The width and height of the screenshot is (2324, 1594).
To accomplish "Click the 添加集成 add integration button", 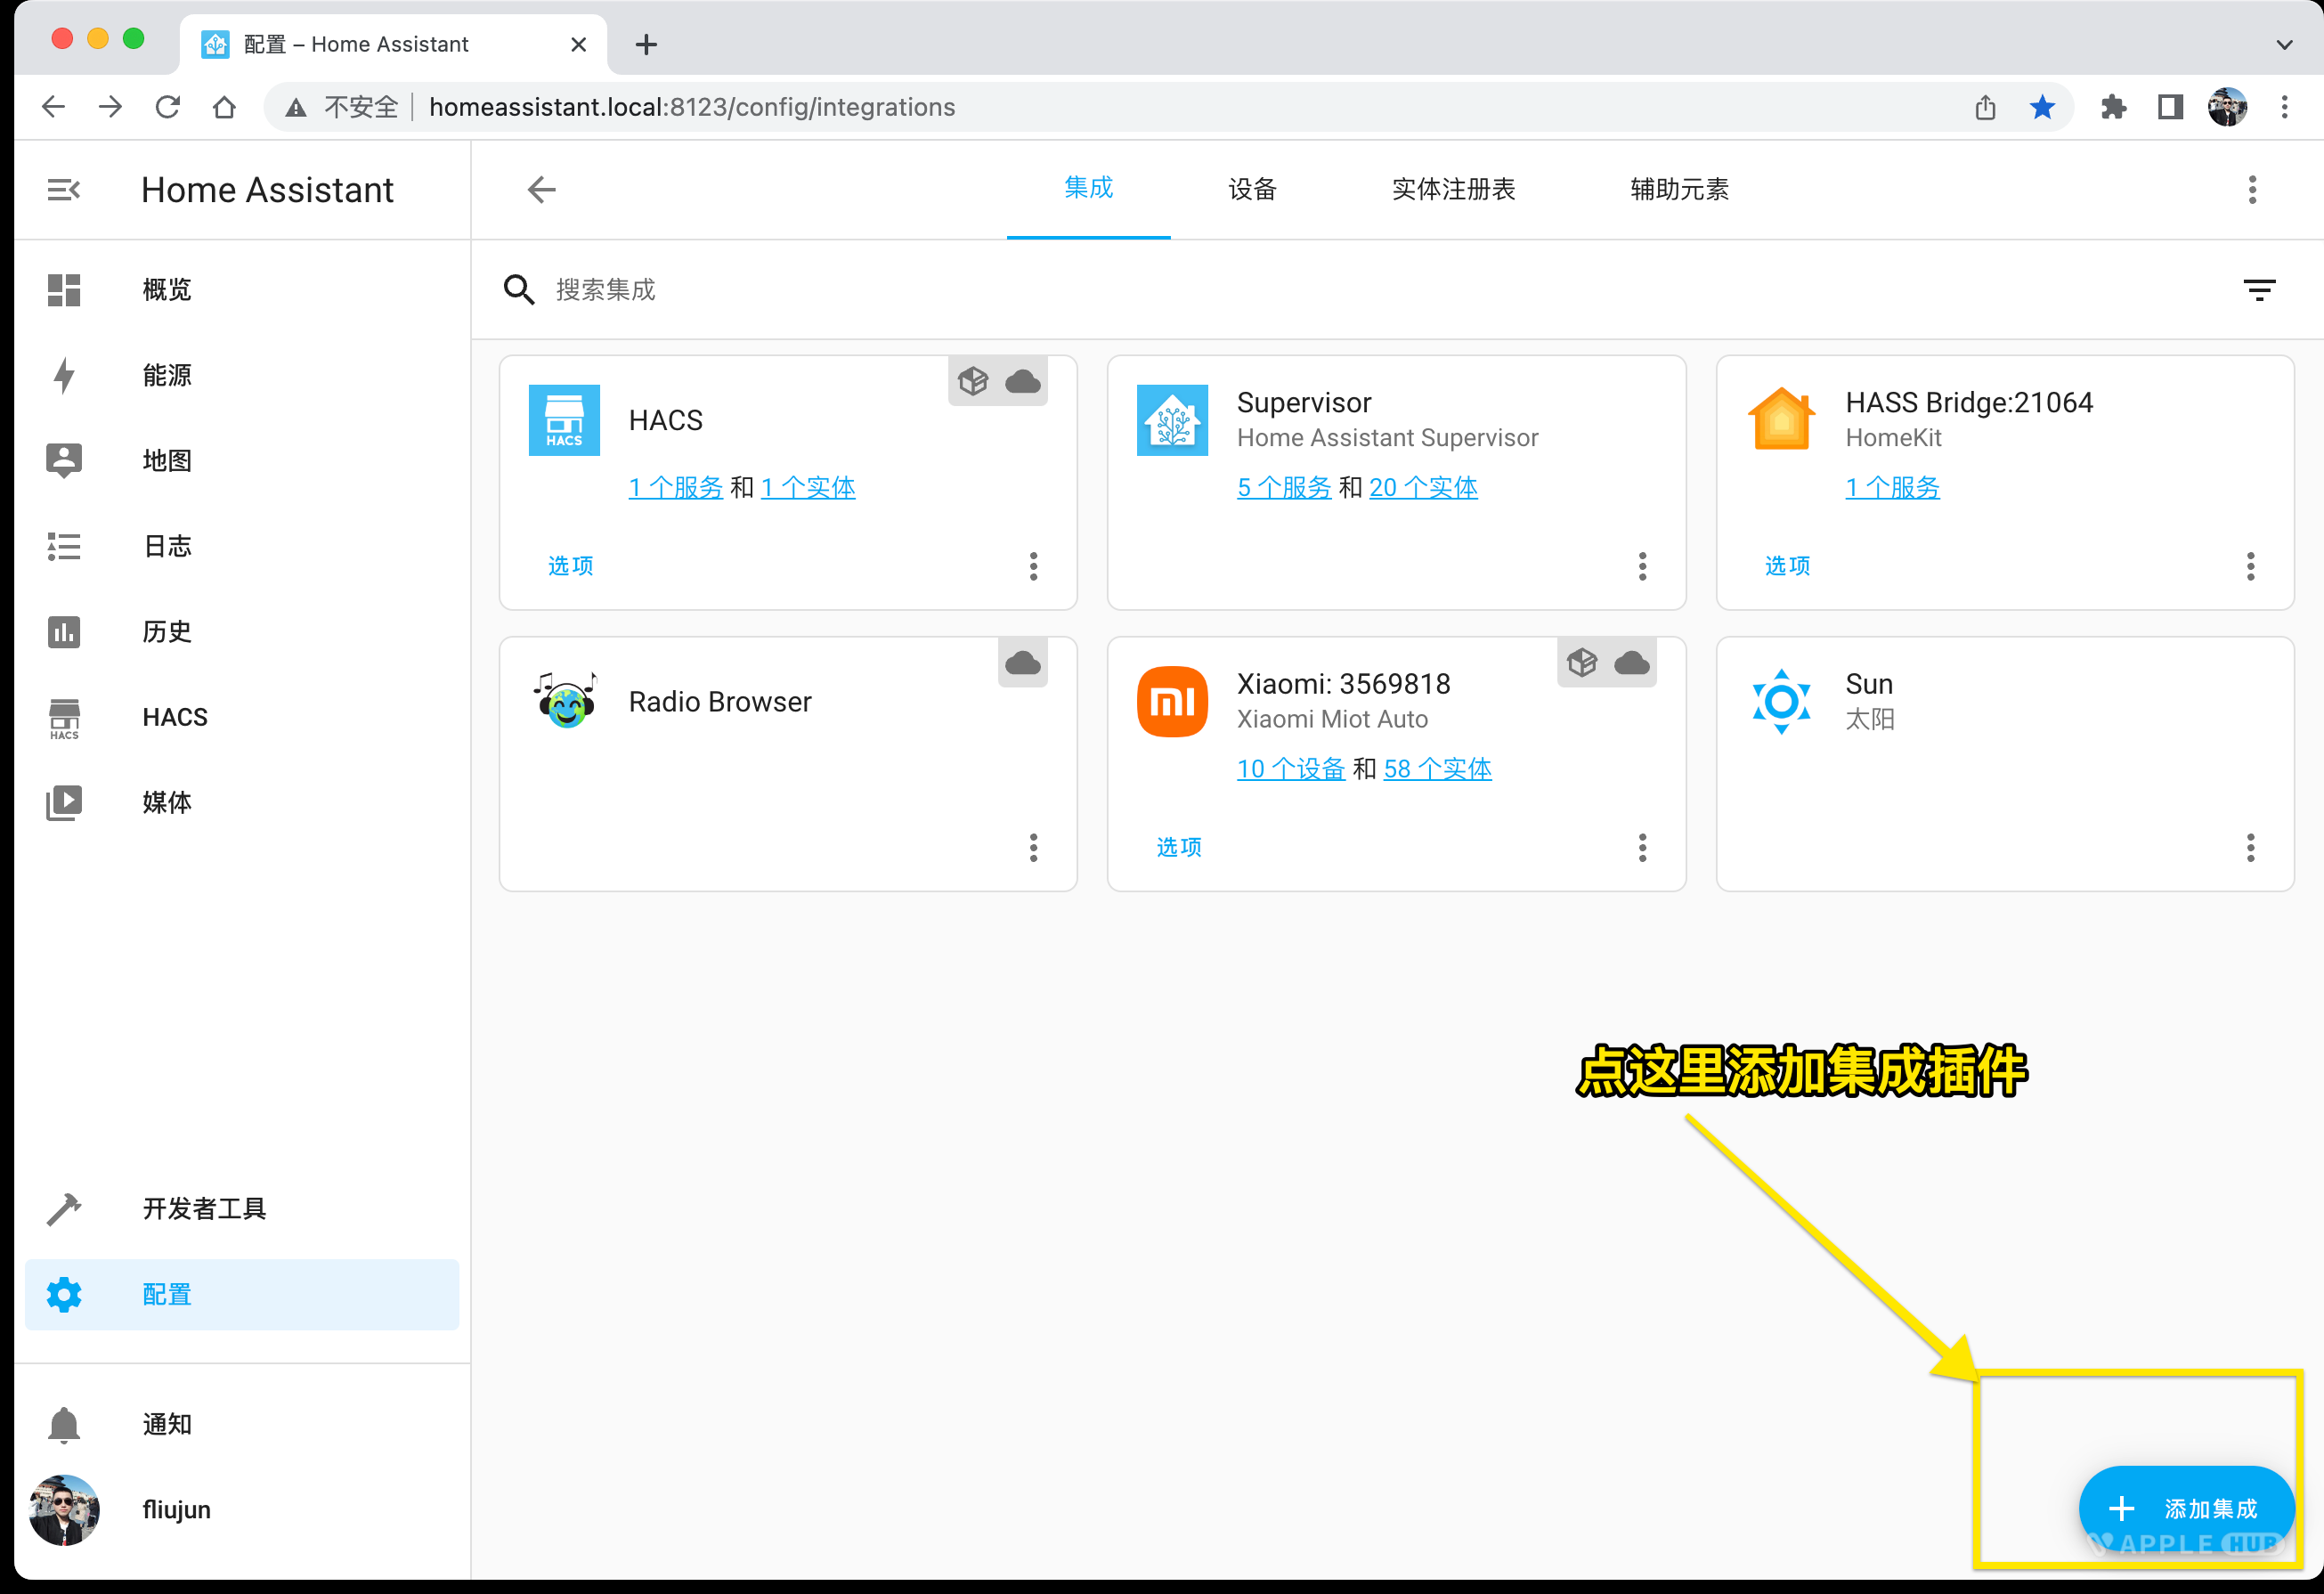I will click(2185, 1508).
